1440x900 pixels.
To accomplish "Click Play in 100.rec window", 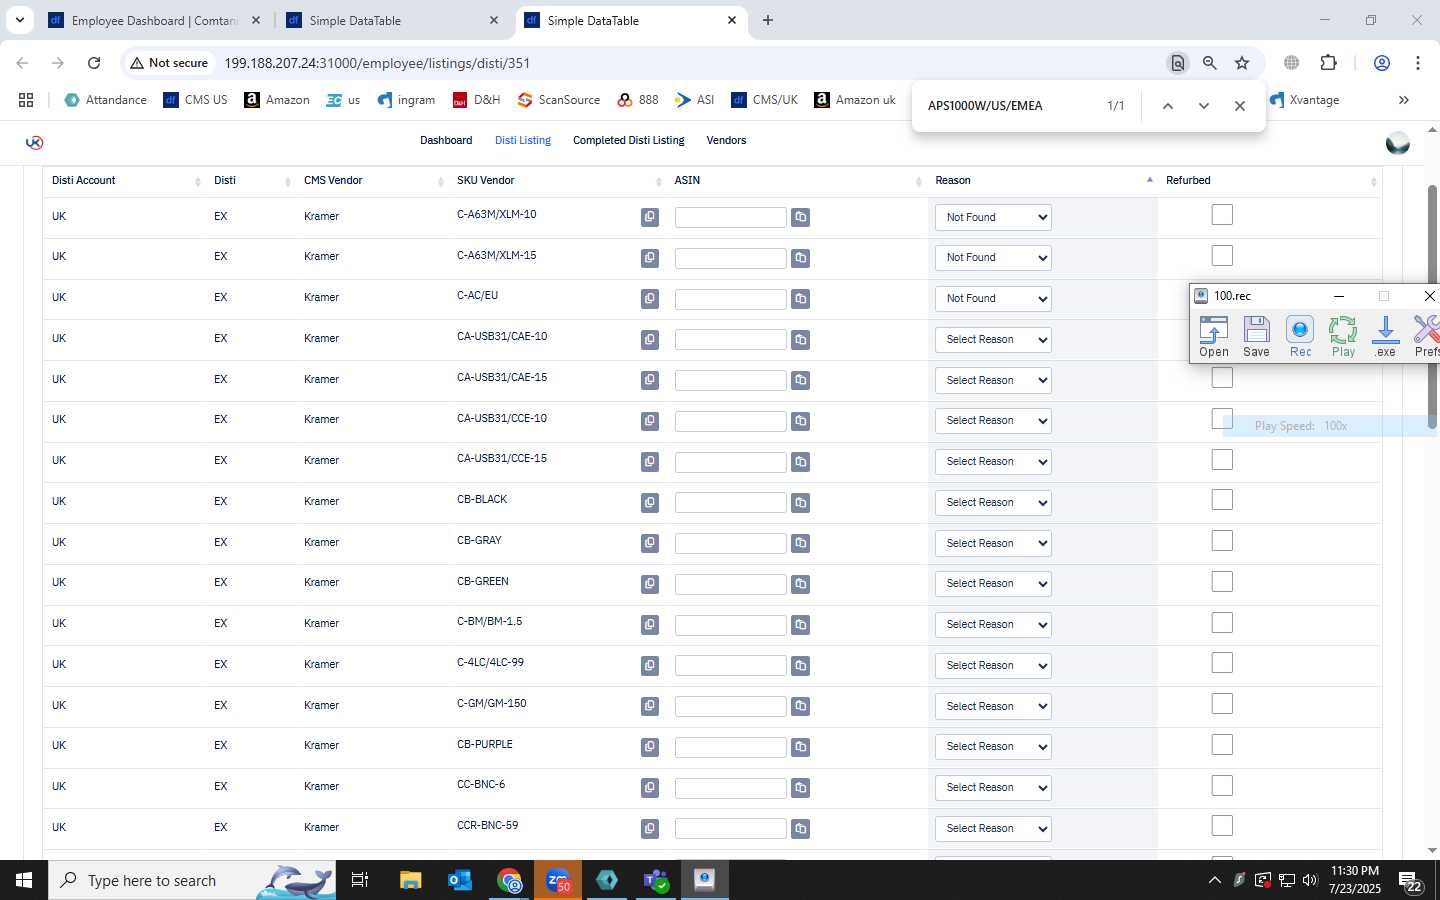I will click(1343, 336).
